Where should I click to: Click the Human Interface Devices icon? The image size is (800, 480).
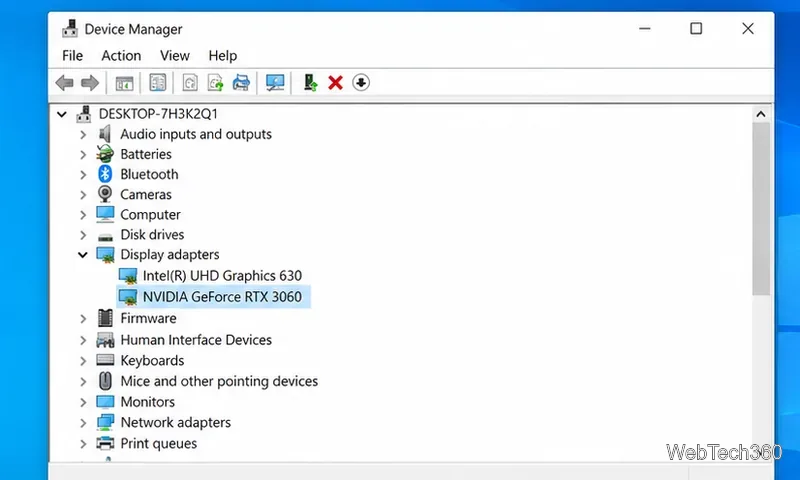pos(105,340)
